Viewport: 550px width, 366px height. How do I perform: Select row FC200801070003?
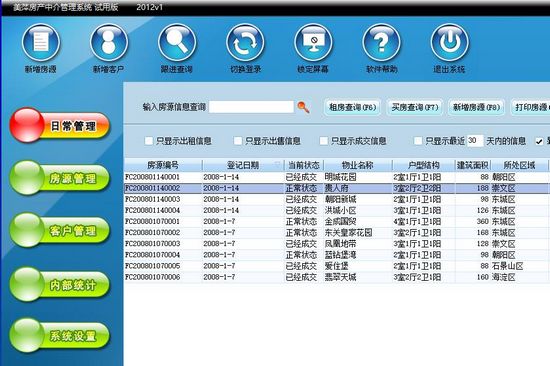click(x=337, y=244)
